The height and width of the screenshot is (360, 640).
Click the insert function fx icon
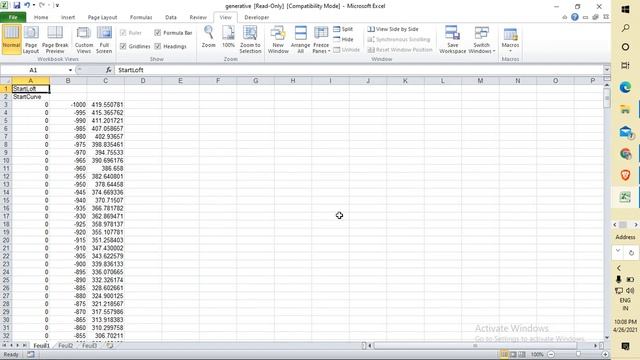(x=109, y=70)
